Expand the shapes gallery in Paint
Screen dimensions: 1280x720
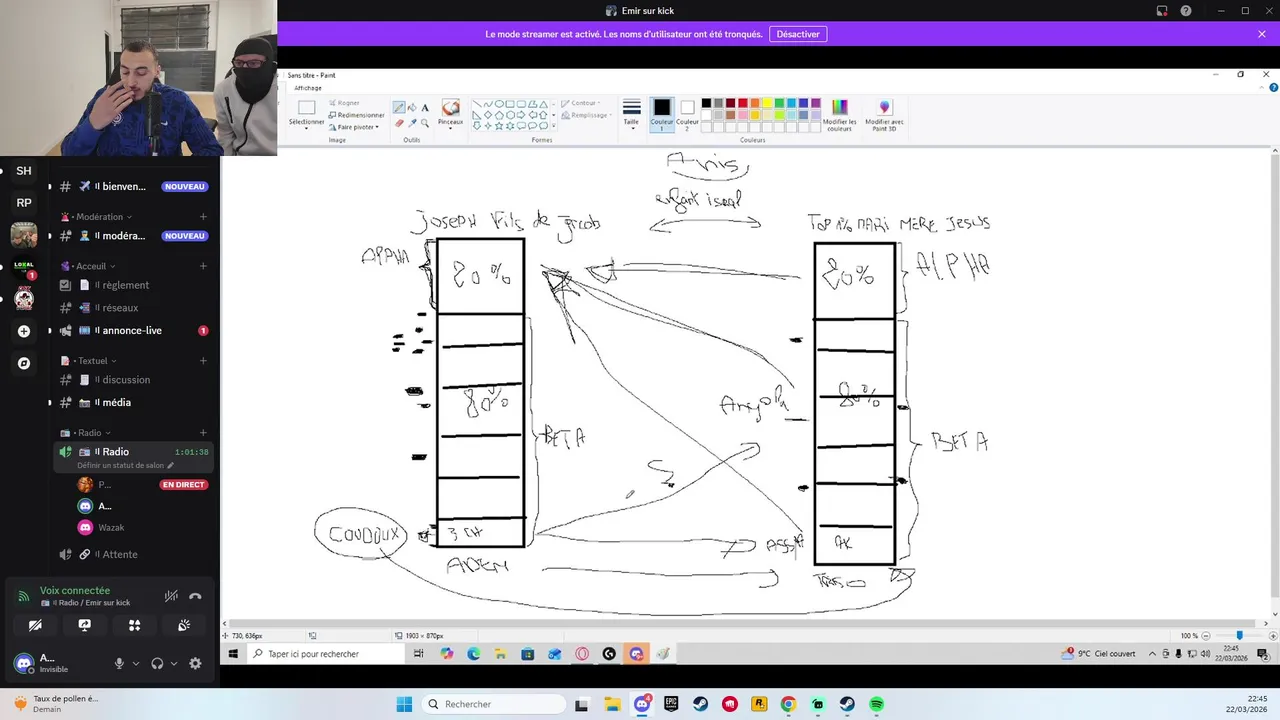click(554, 126)
